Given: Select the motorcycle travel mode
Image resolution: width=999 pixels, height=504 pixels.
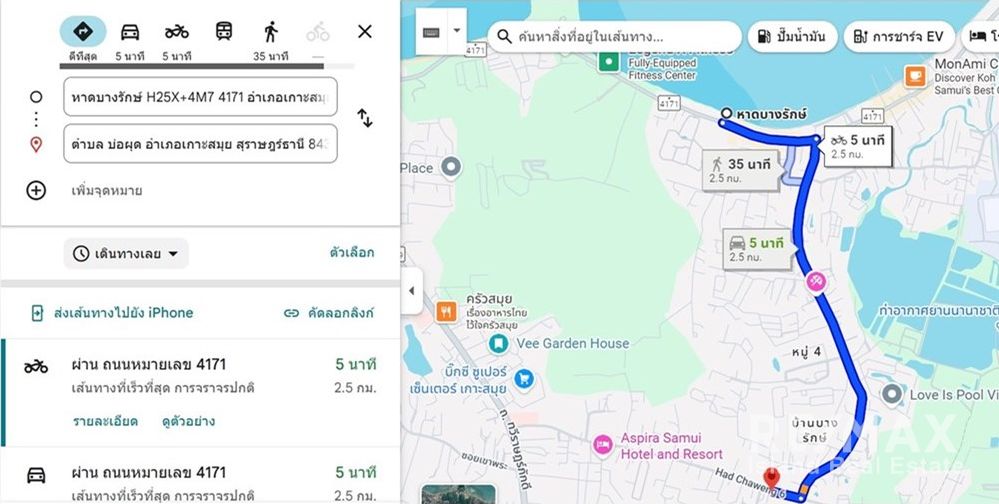Looking at the screenshot, I should pos(177,39).
